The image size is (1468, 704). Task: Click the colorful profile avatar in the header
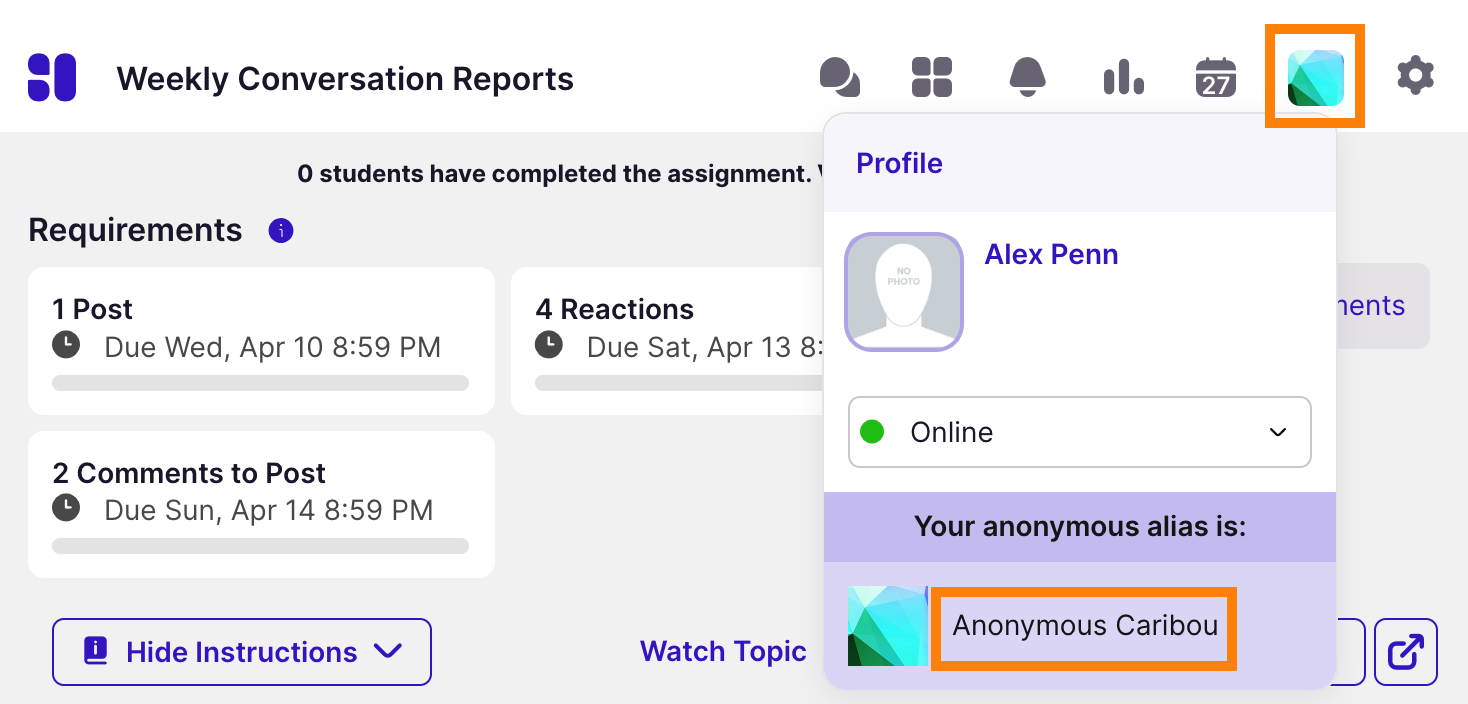[x=1315, y=77]
